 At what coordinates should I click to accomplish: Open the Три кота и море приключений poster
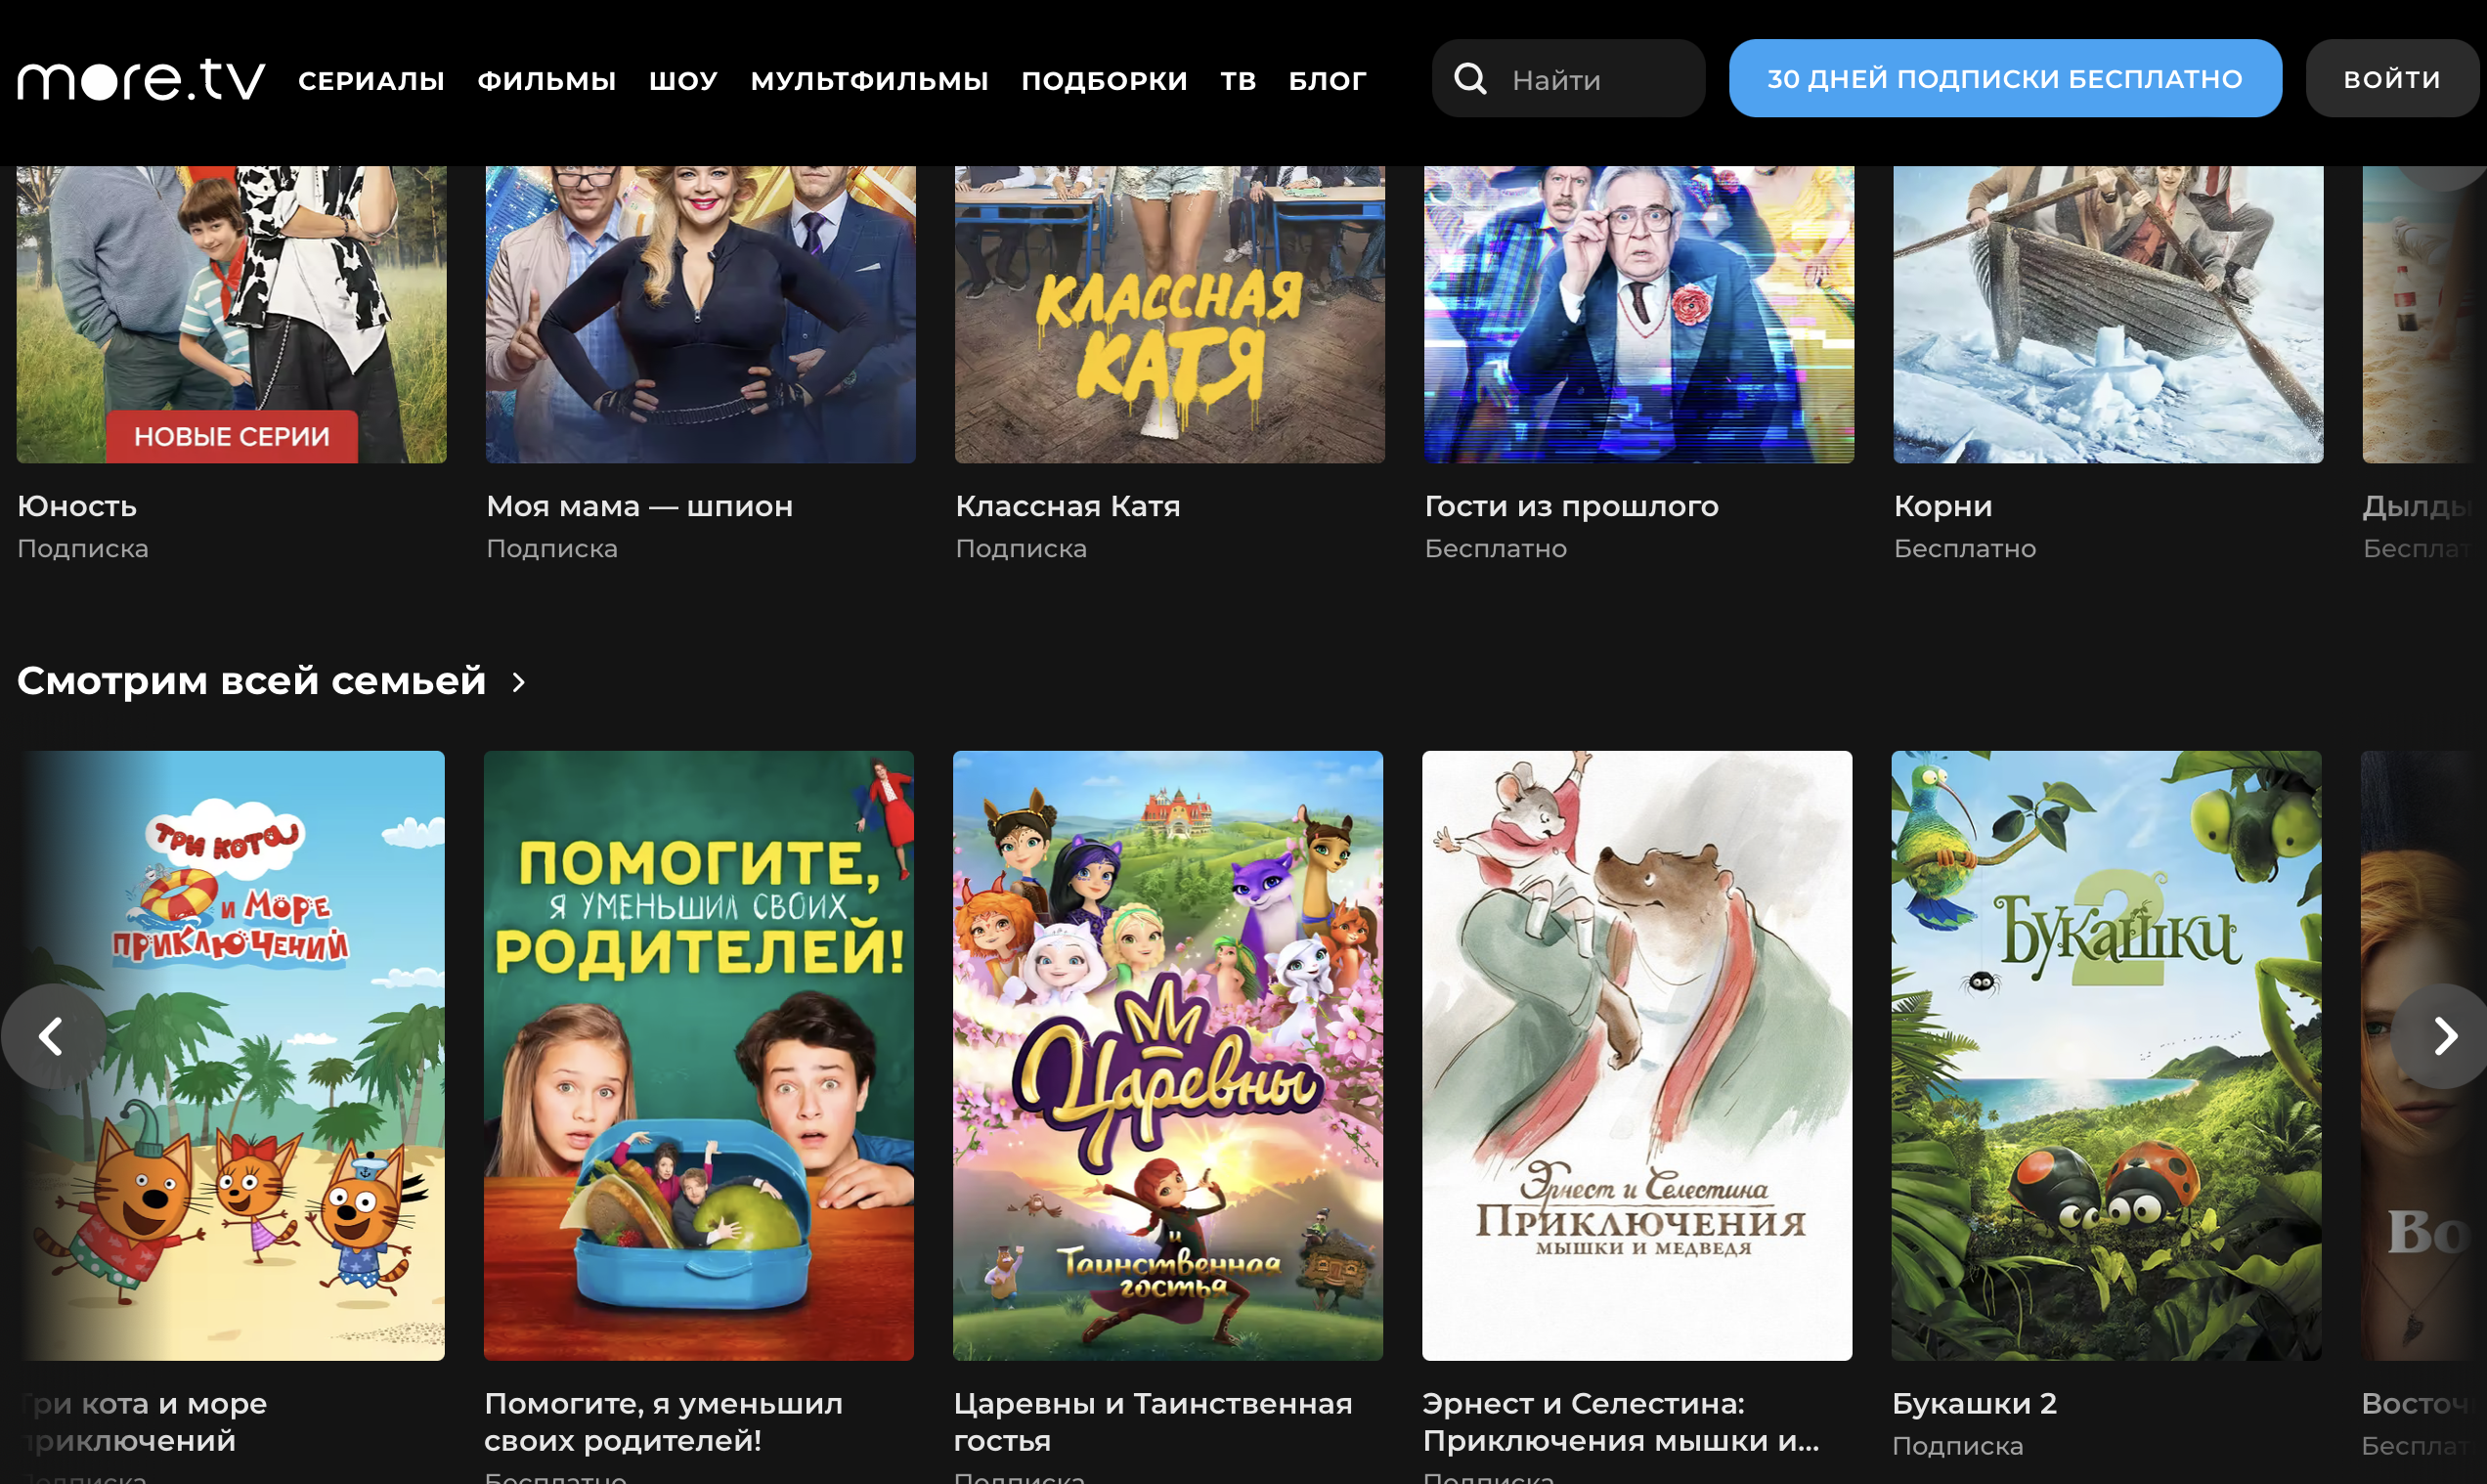(232, 1055)
